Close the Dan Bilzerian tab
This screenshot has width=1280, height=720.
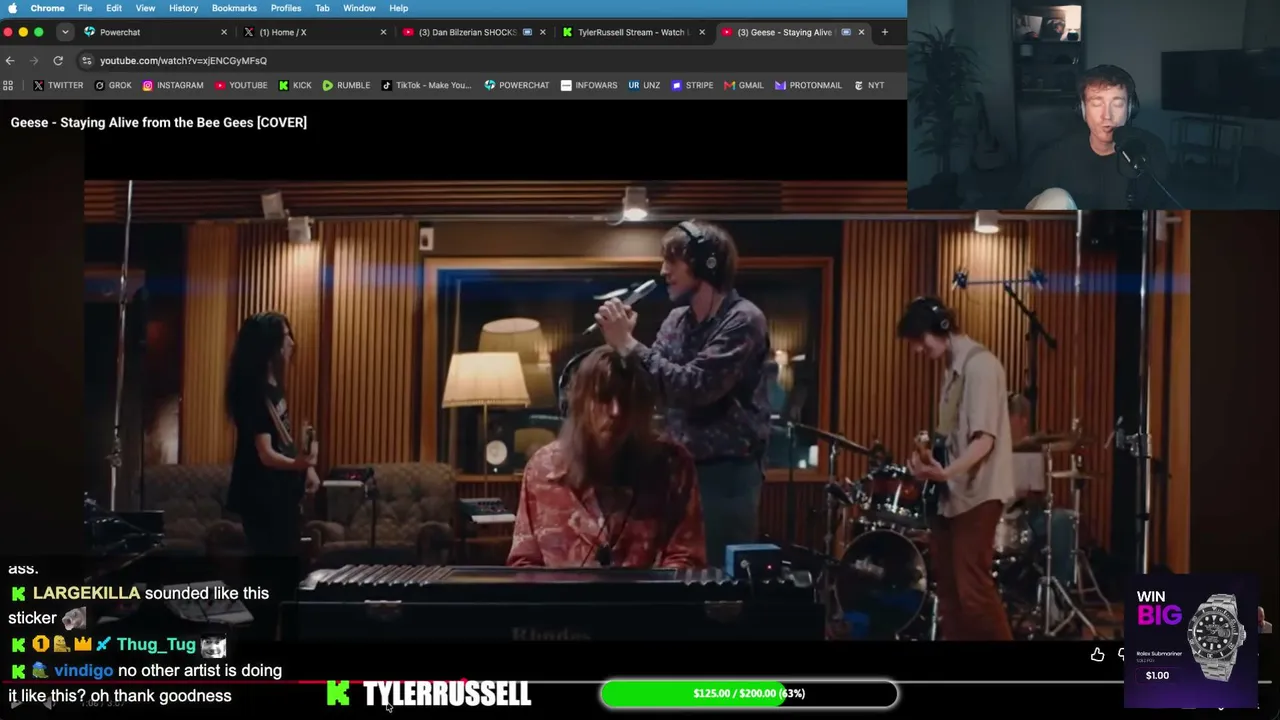coord(543,32)
